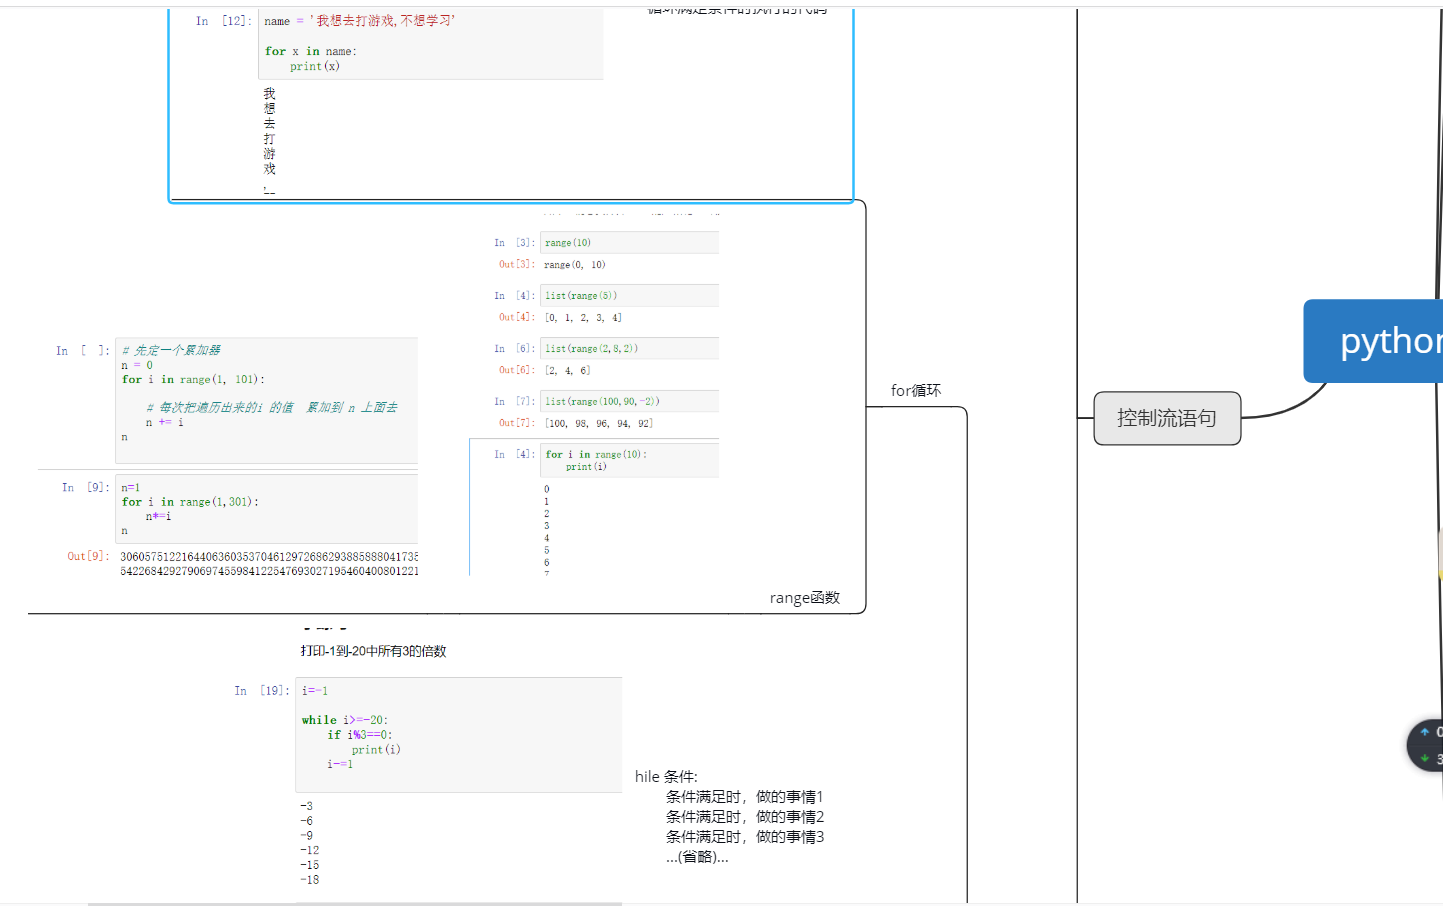Click the for i in range(10) code cell
The width and height of the screenshot is (1443, 906).
coord(628,460)
